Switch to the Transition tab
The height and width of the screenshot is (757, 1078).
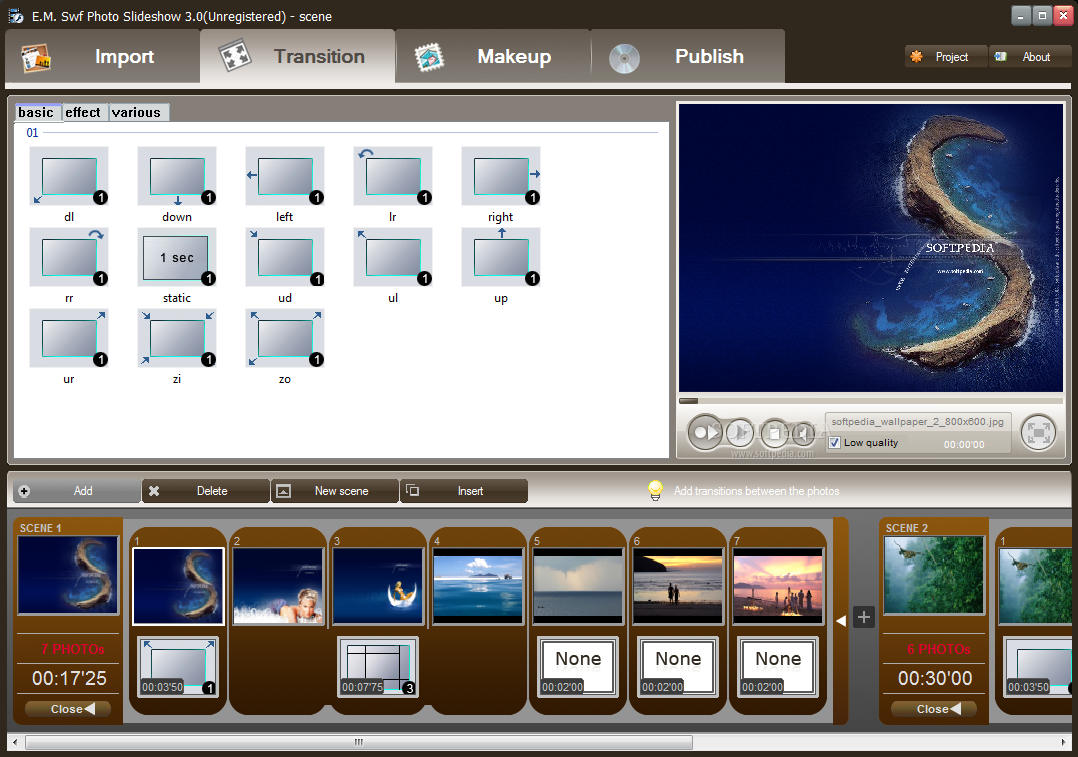pos(298,56)
